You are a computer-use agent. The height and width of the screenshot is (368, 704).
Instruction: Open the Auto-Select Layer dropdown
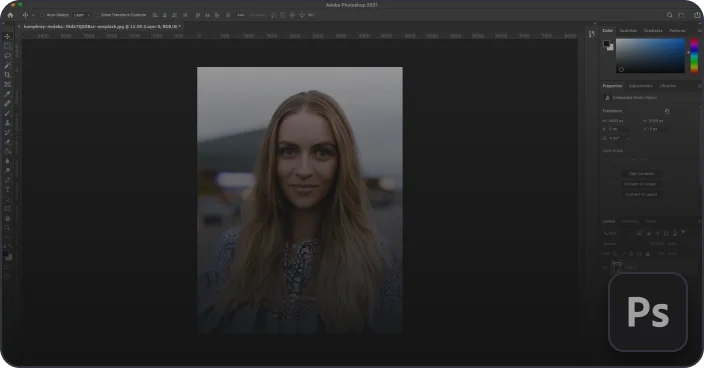[81, 15]
